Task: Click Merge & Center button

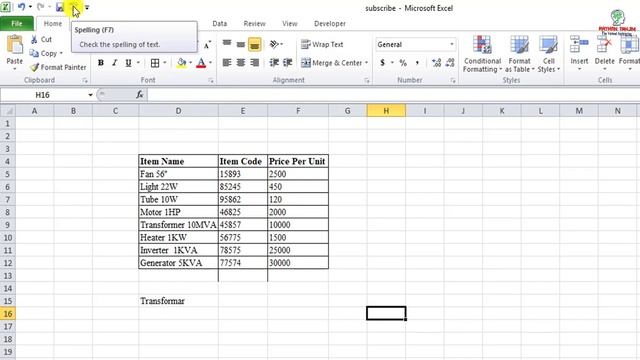Action: pyautogui.click(x=331, y=63)
